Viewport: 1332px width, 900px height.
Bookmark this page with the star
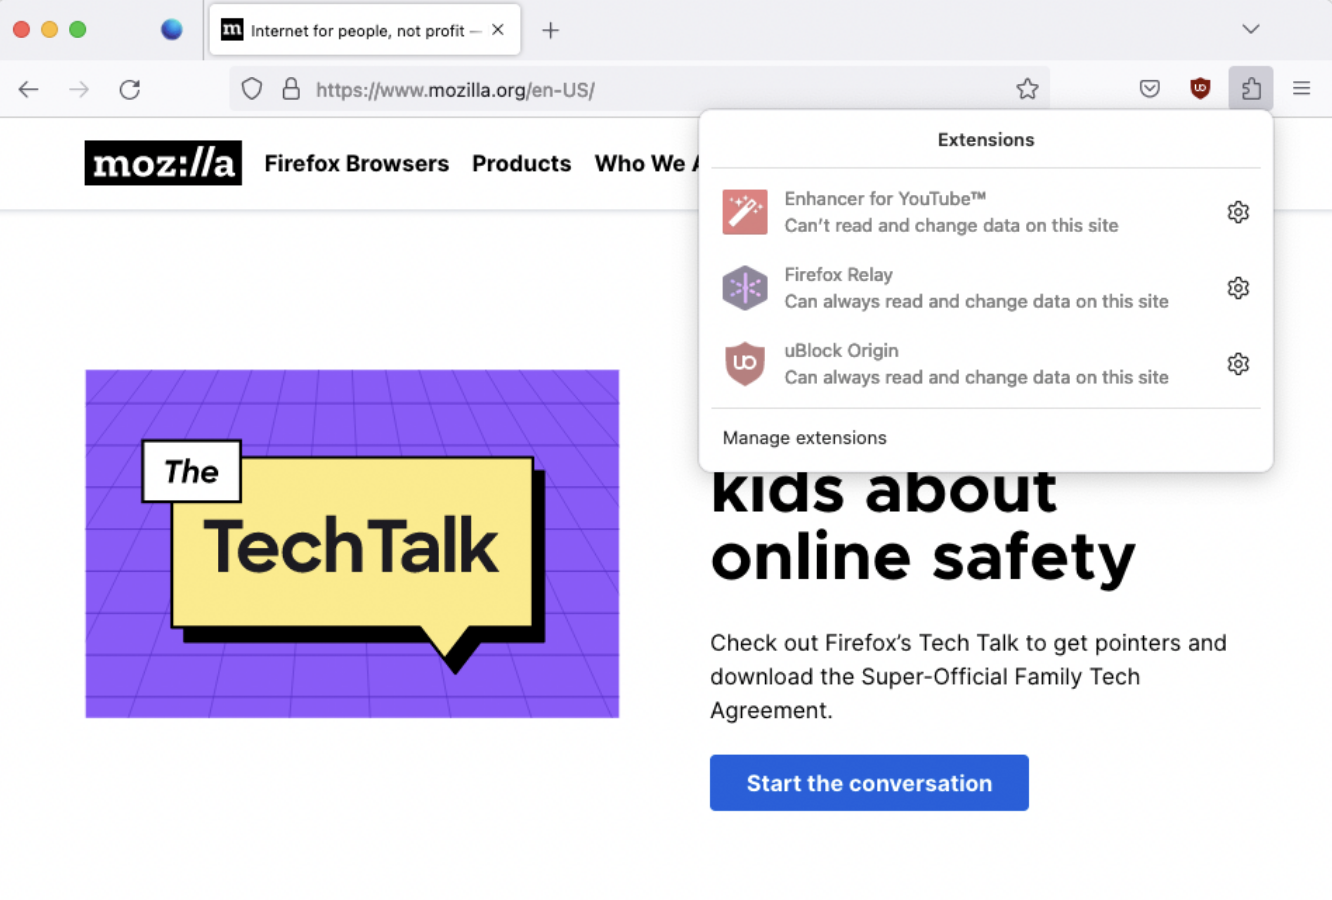[1027, 89]
